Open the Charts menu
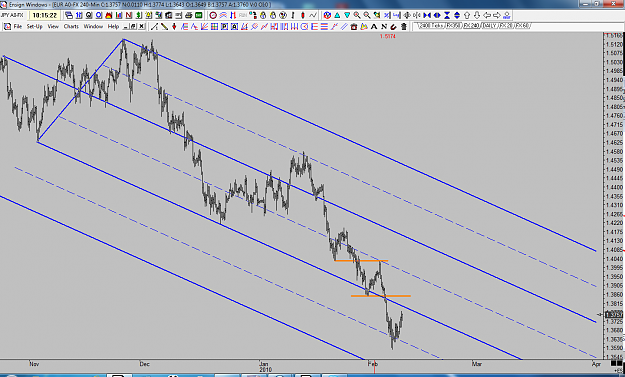The height and width of the screenshot is (377, 625). 71,26
